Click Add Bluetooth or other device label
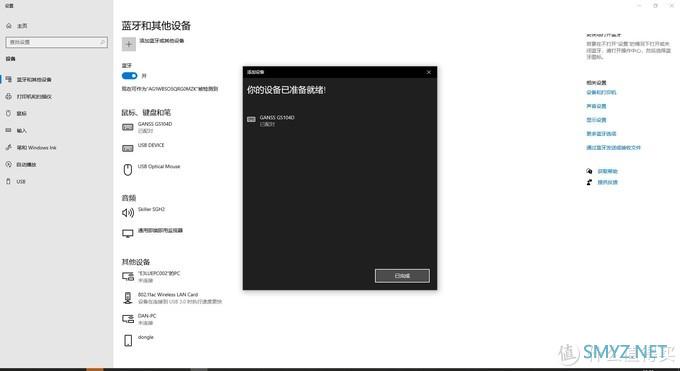 (x=161, y=41)
